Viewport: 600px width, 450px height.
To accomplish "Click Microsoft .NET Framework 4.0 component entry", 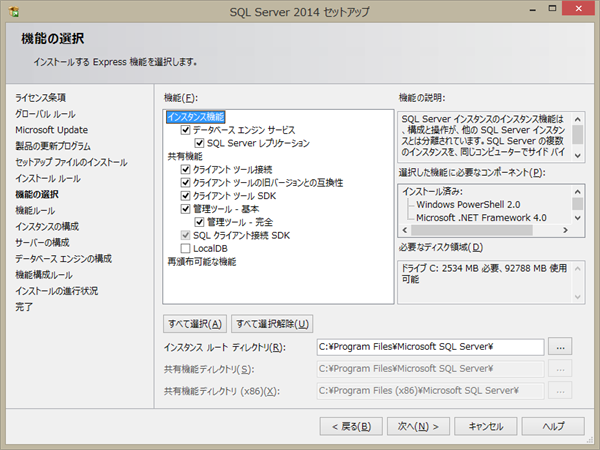I will [x=481, y=218].
